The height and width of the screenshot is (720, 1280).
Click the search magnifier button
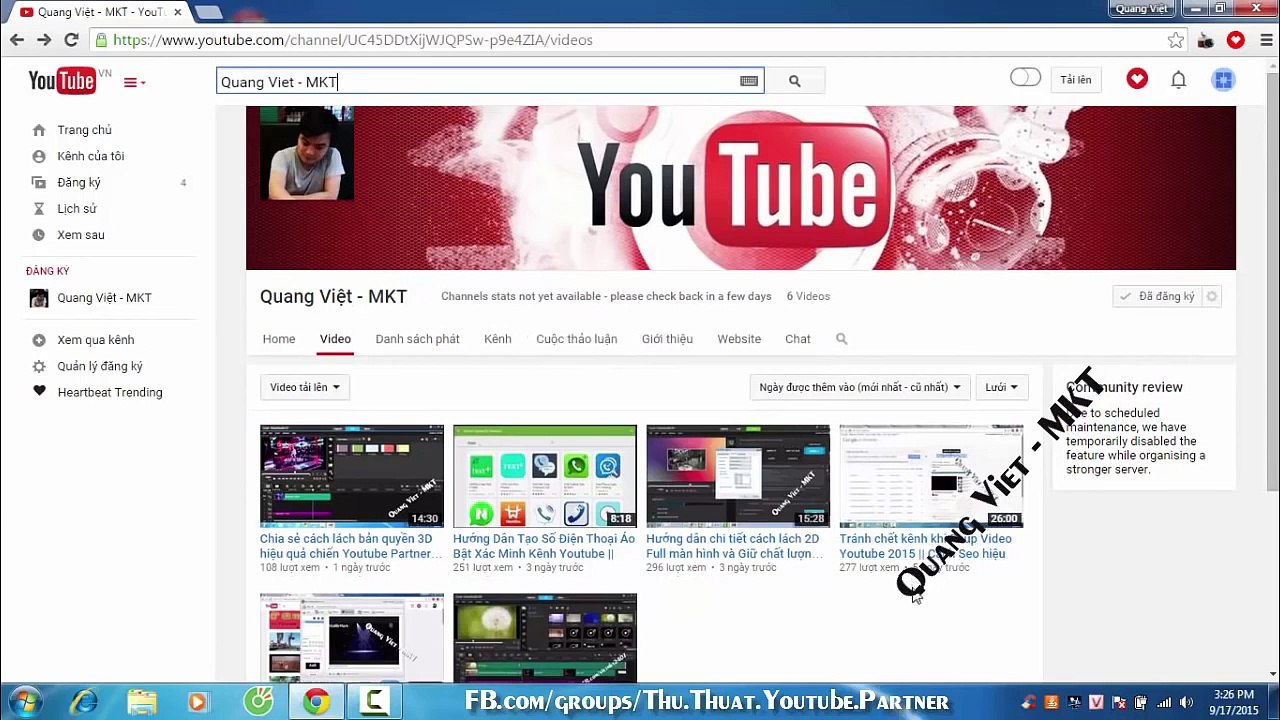tap(794, 81)
